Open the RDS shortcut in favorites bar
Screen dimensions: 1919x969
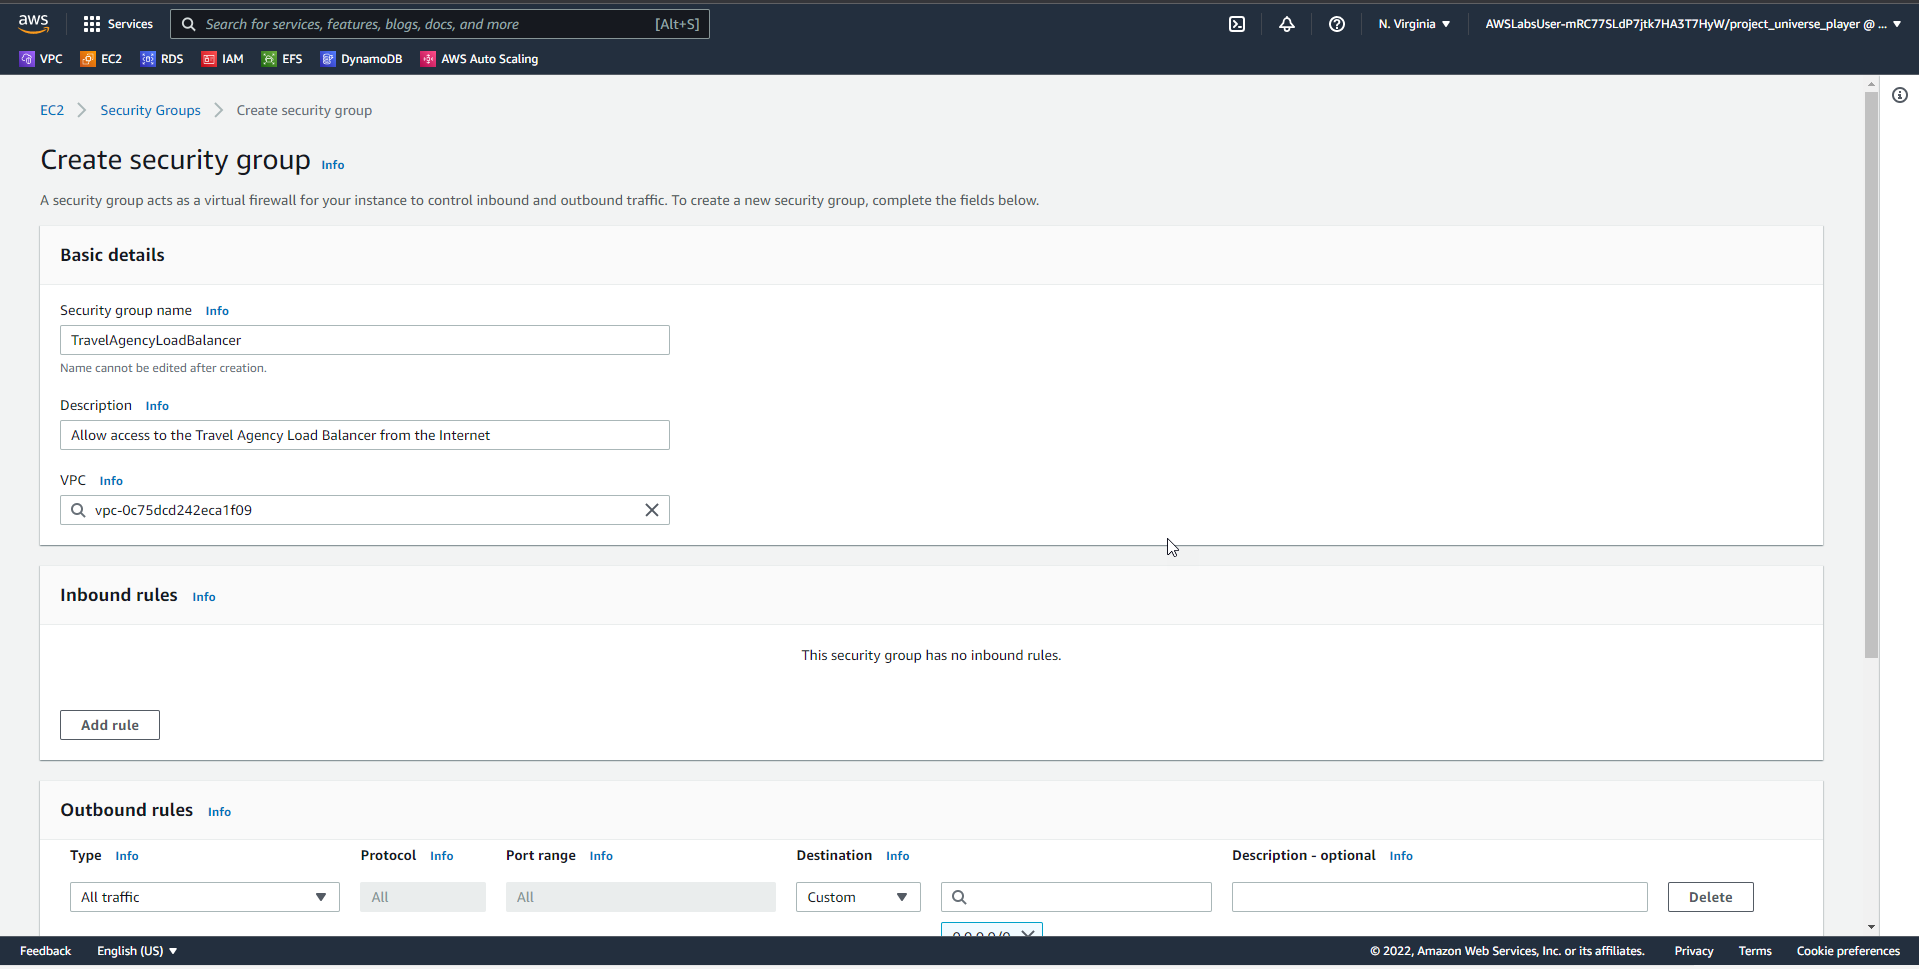[x=162, y=59]
